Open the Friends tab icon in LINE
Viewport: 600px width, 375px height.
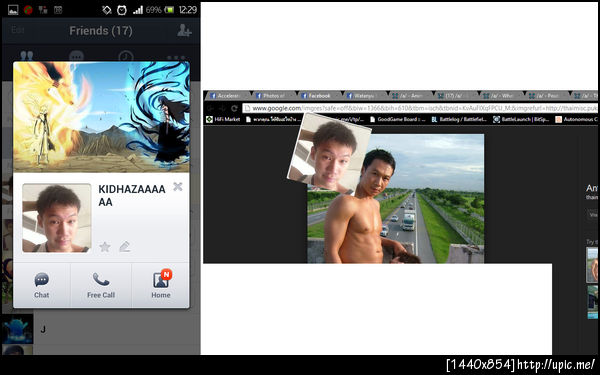(26, 56)
